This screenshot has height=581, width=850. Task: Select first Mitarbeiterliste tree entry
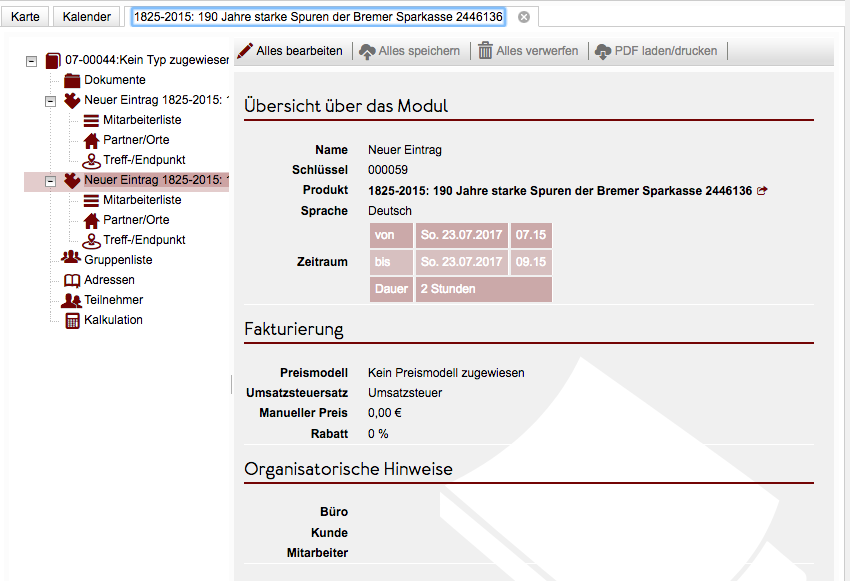coord(141,120)
